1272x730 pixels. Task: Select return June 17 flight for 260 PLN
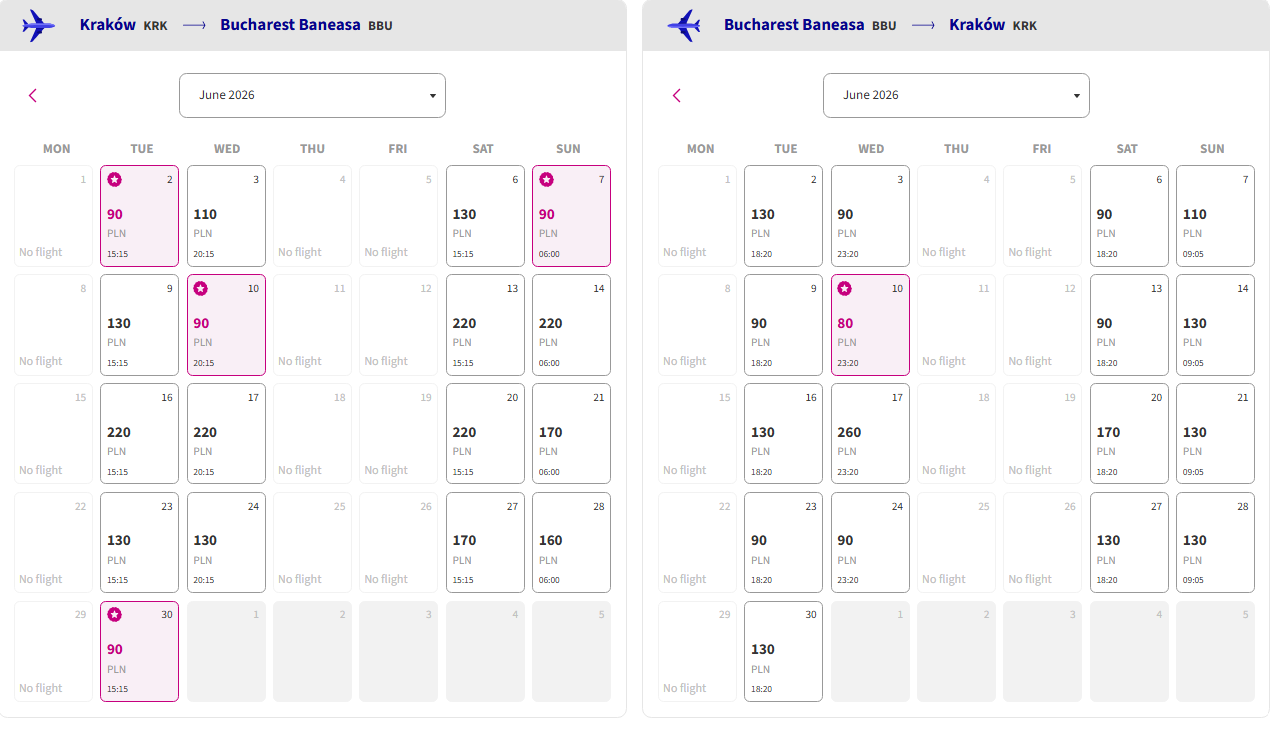click(x=870, y=434)
